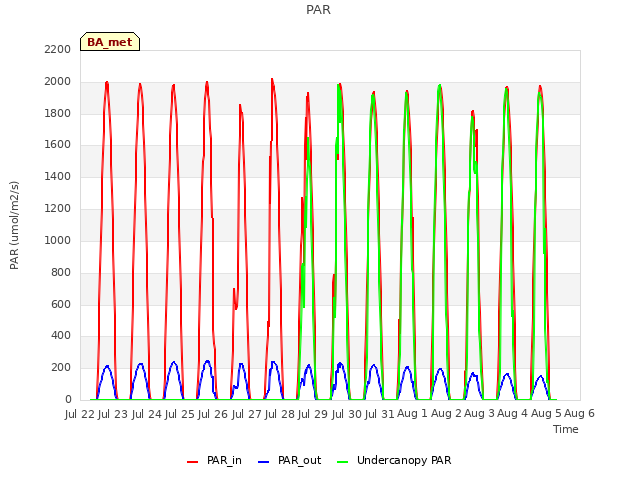640x480 pixels.
Task: Click the Jul 24 x-axis date label
Action: tap(147, 414)
